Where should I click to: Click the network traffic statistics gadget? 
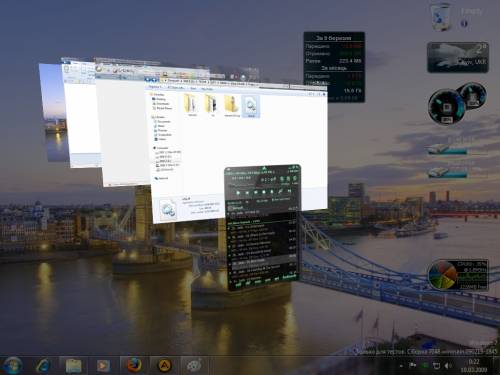point(334,67)
